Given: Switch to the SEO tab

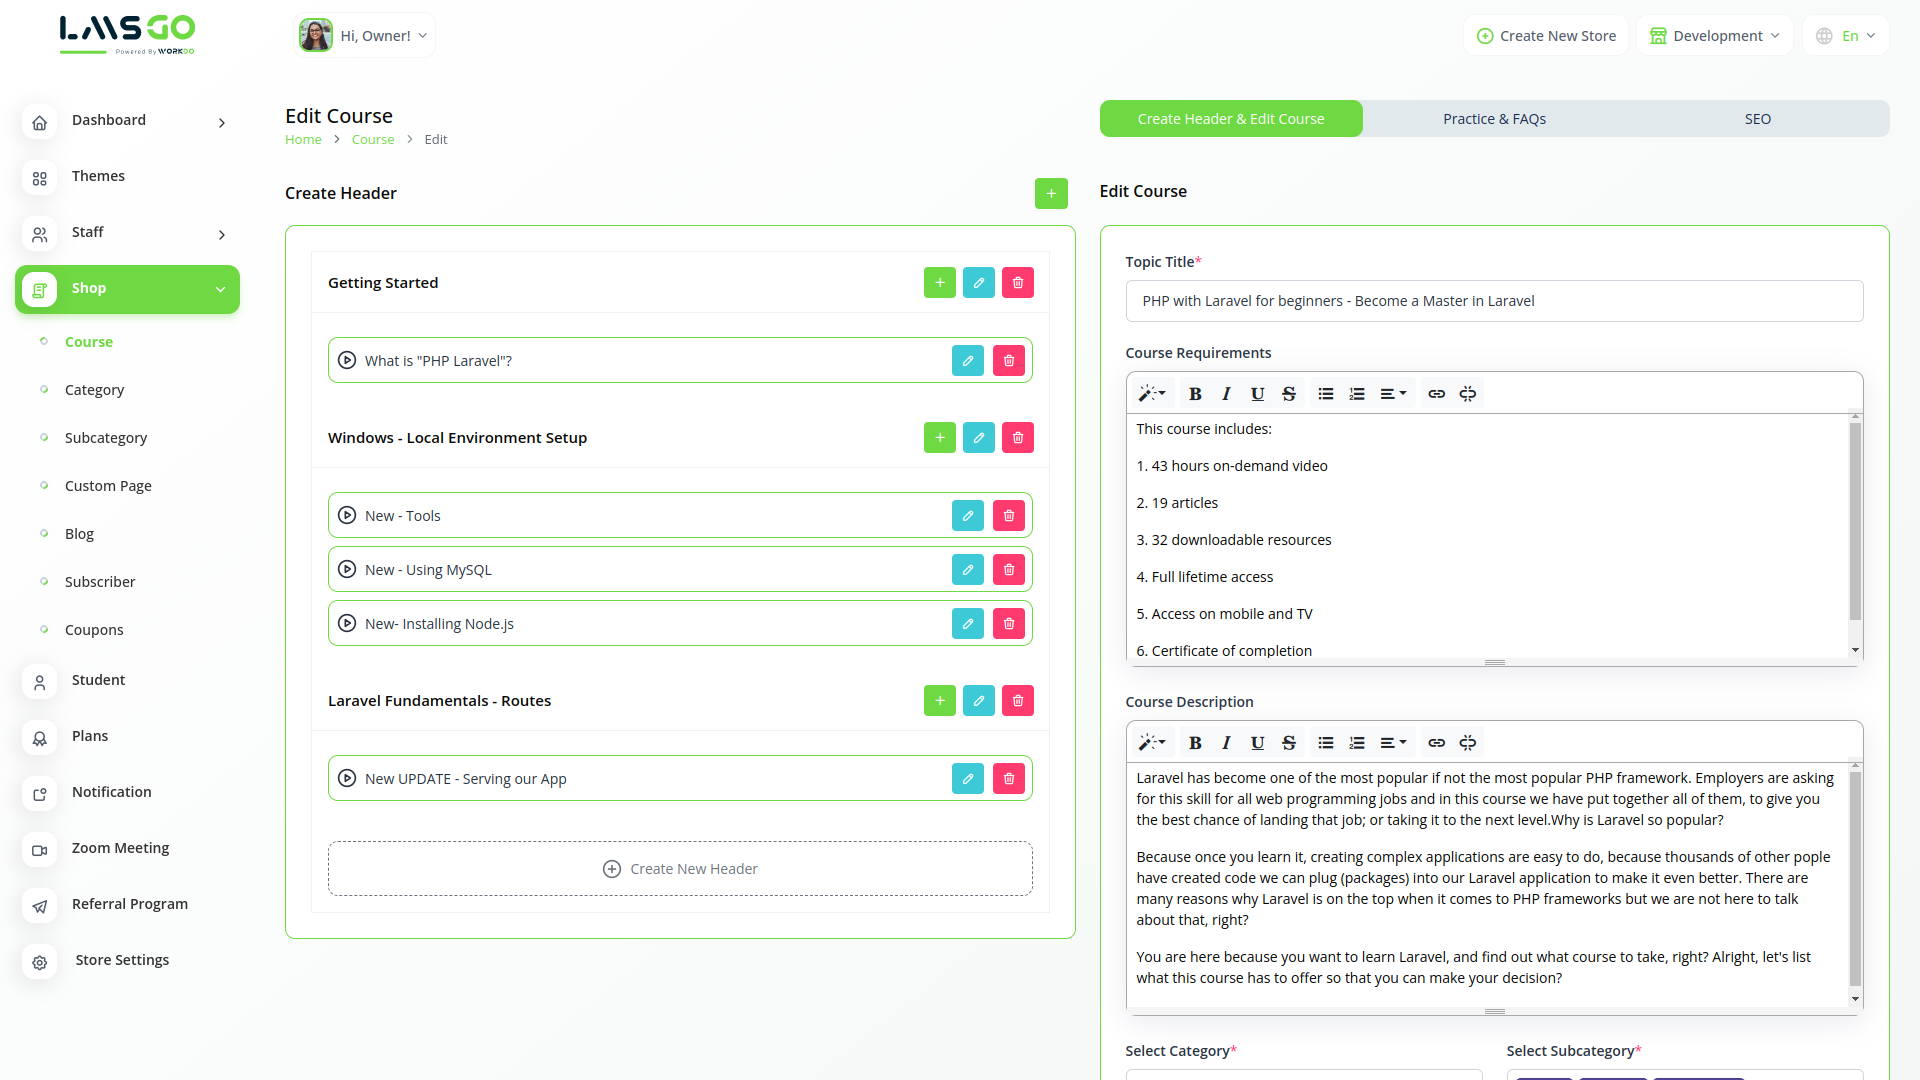Looking at the screenshot, I should (x=1757, y=119).
